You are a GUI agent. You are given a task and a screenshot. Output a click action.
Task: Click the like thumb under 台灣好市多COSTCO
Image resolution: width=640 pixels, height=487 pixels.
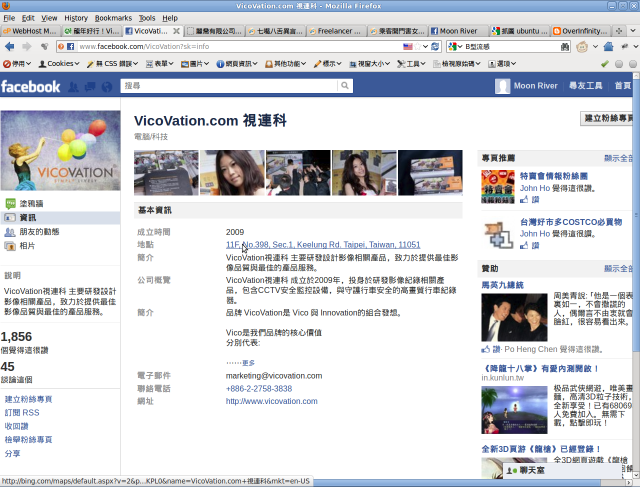524,245
